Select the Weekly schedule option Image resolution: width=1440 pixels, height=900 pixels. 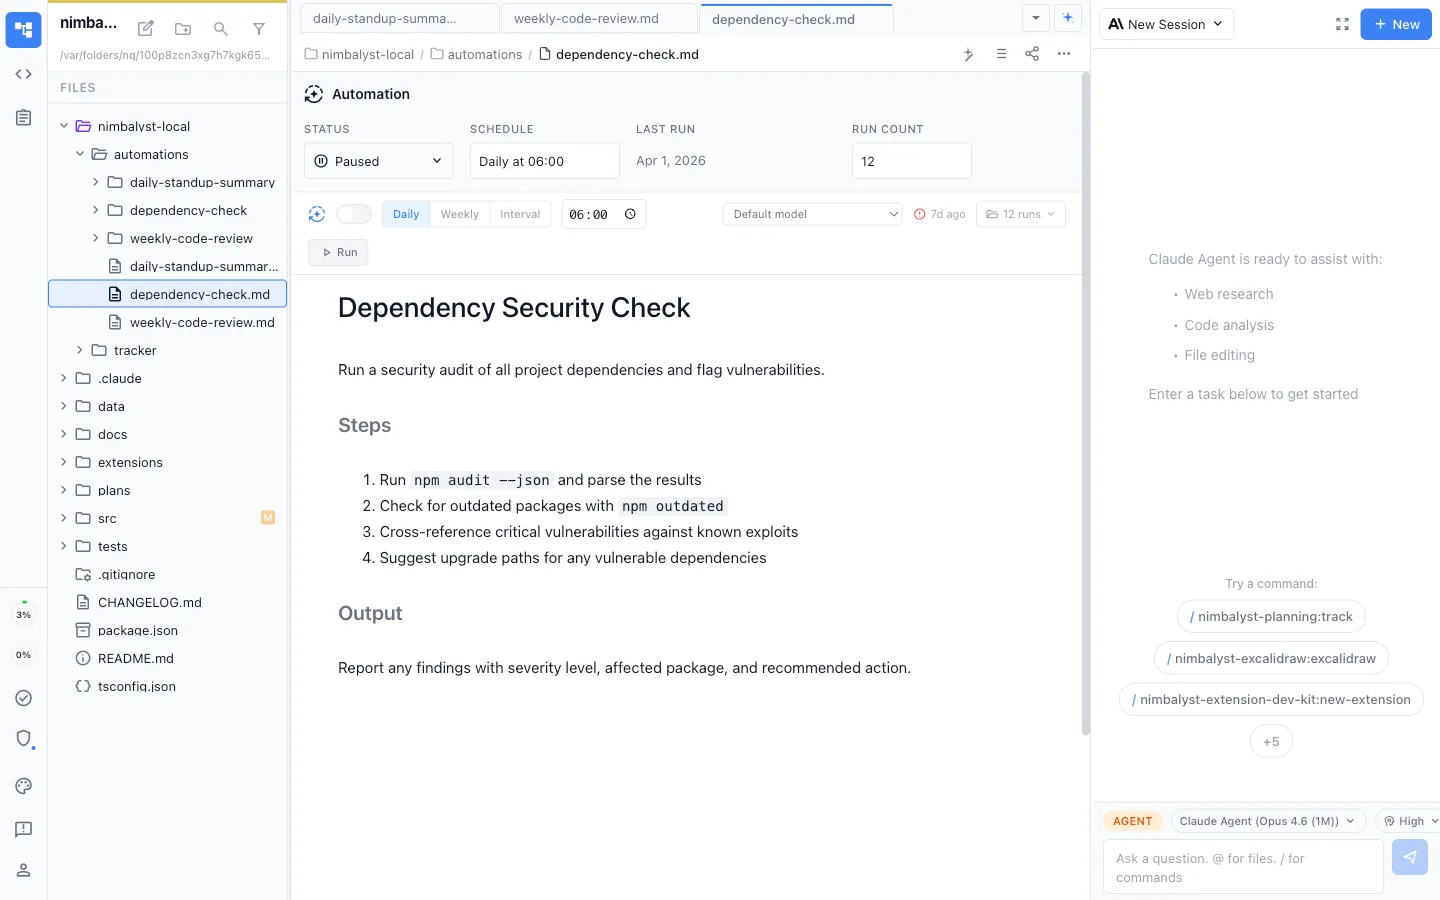460,214
